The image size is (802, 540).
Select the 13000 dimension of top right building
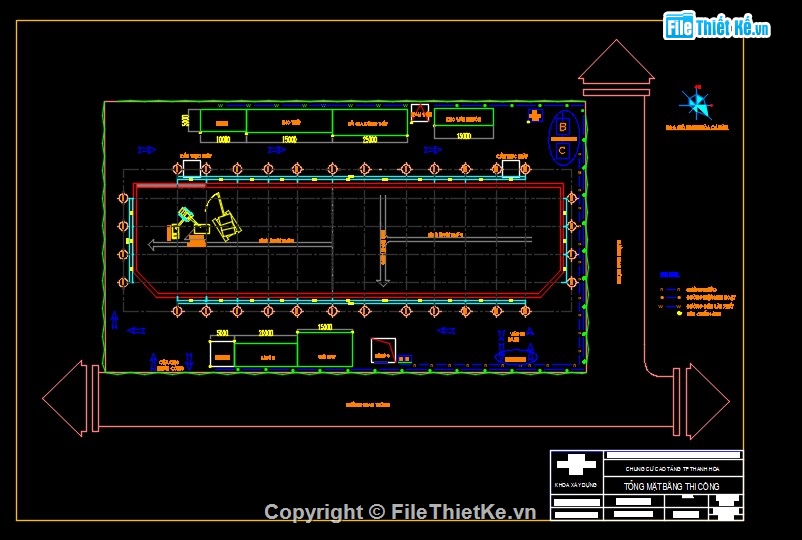tap(463, 136)
